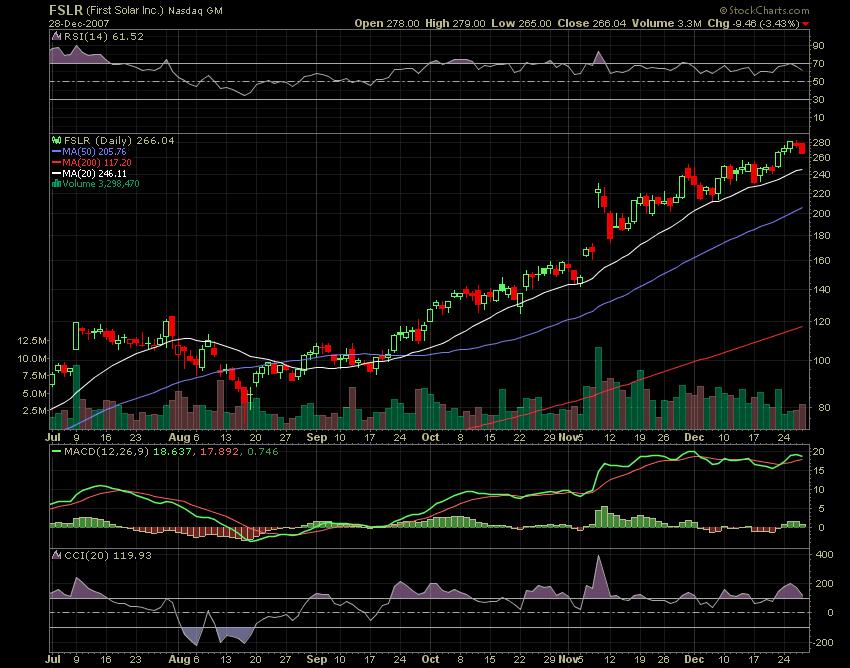The height and width of the screenshot is (668, 850).
Task: Click the 7.5M volume axis label
Action: (x=34, y=376)
